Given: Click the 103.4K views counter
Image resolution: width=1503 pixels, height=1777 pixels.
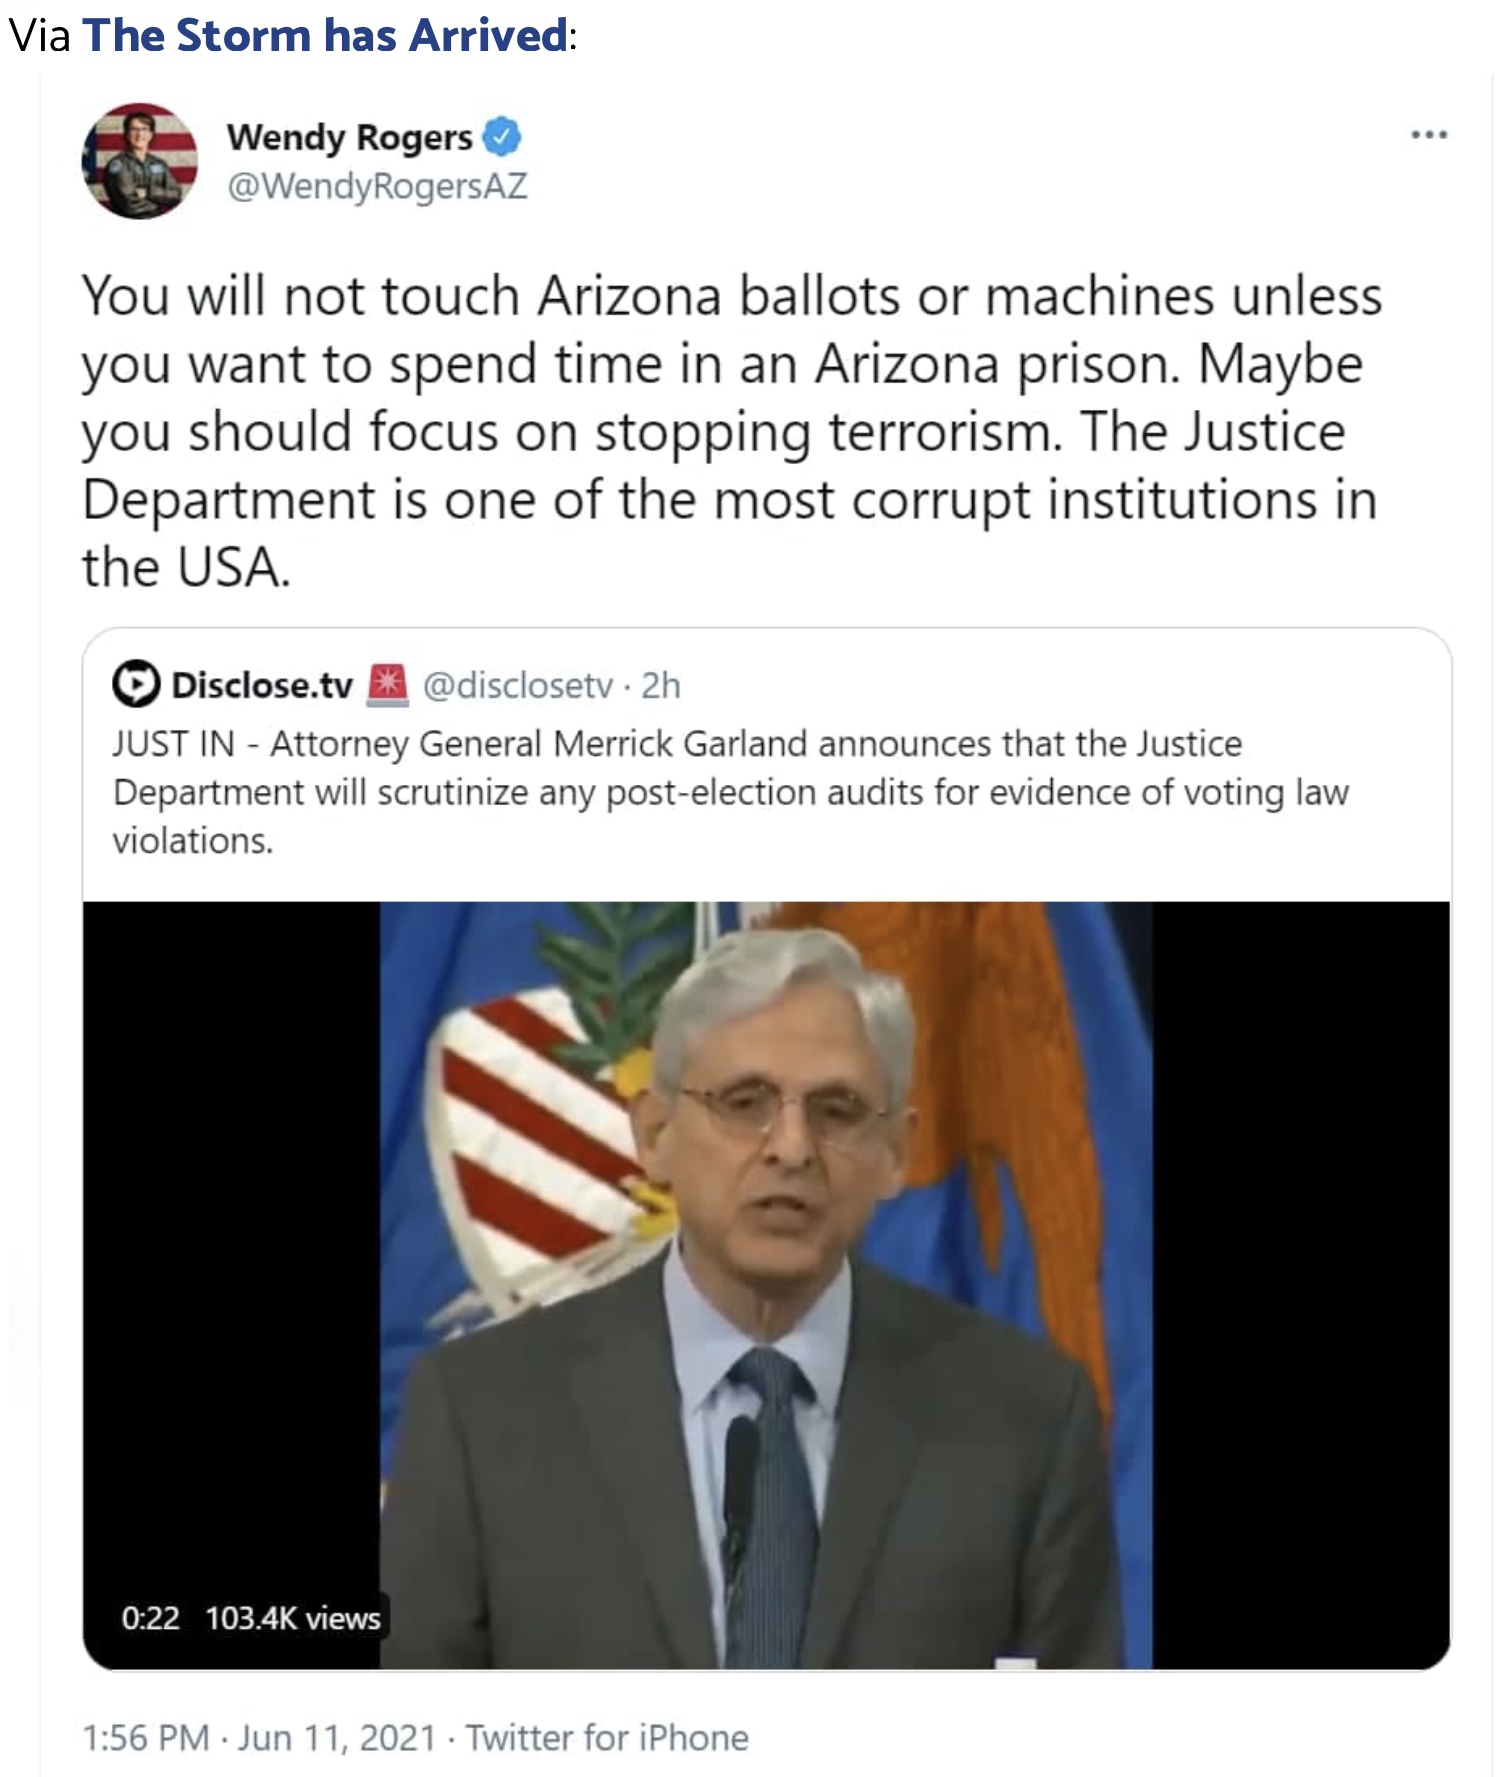Looking at the screenshot, I should click(x=293, y=1618).
